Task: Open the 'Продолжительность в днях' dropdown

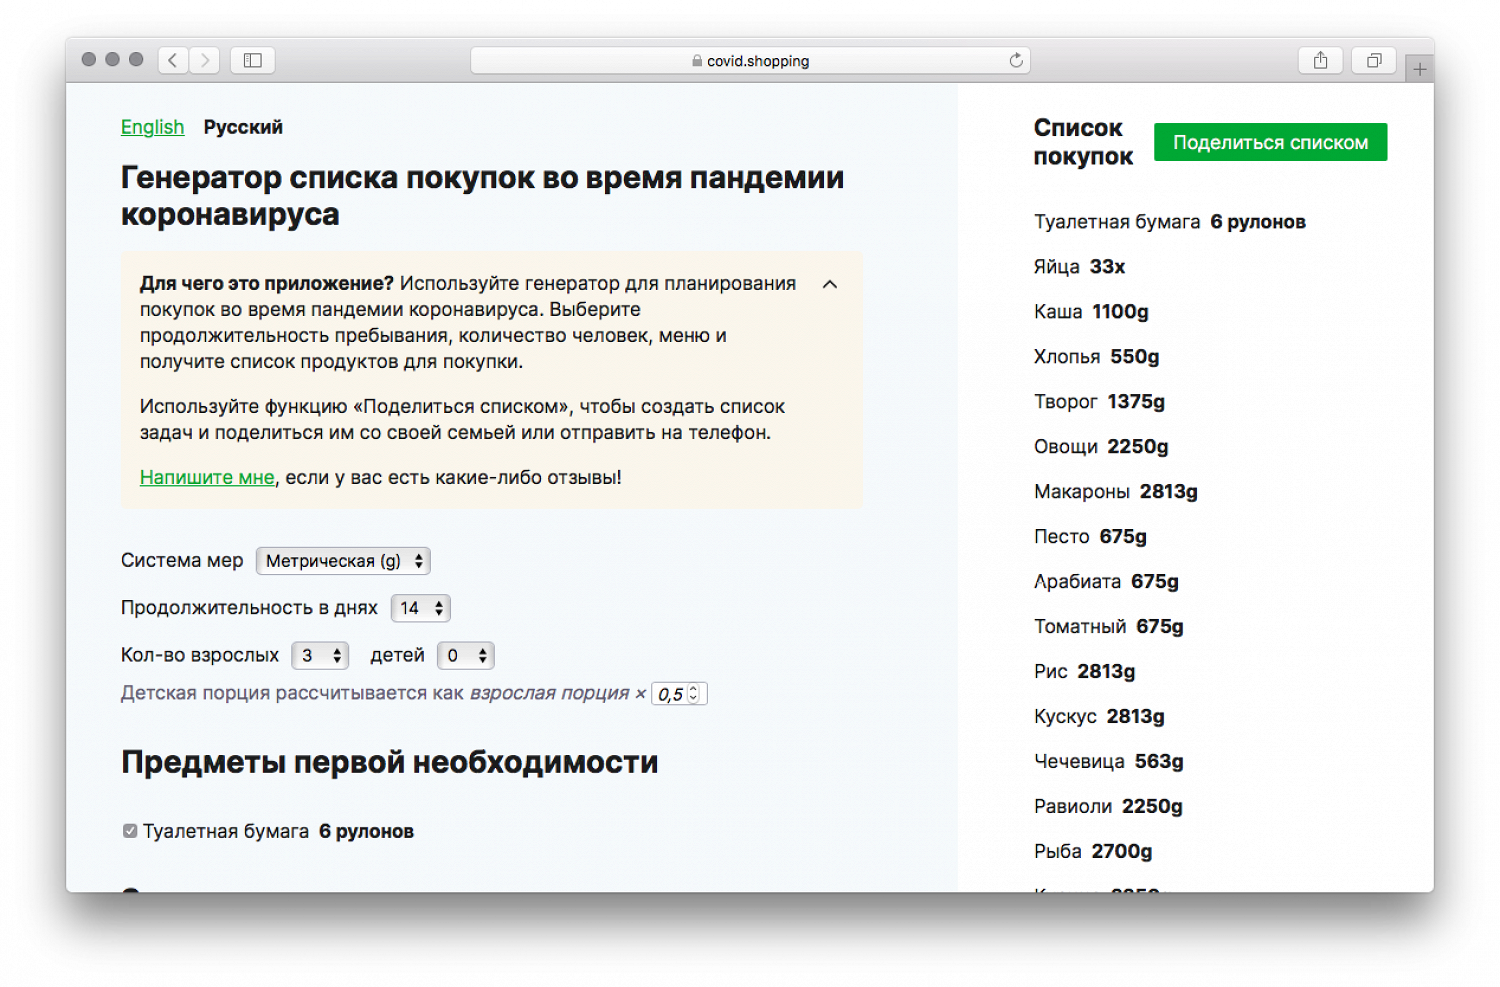Action: (420, 608)
